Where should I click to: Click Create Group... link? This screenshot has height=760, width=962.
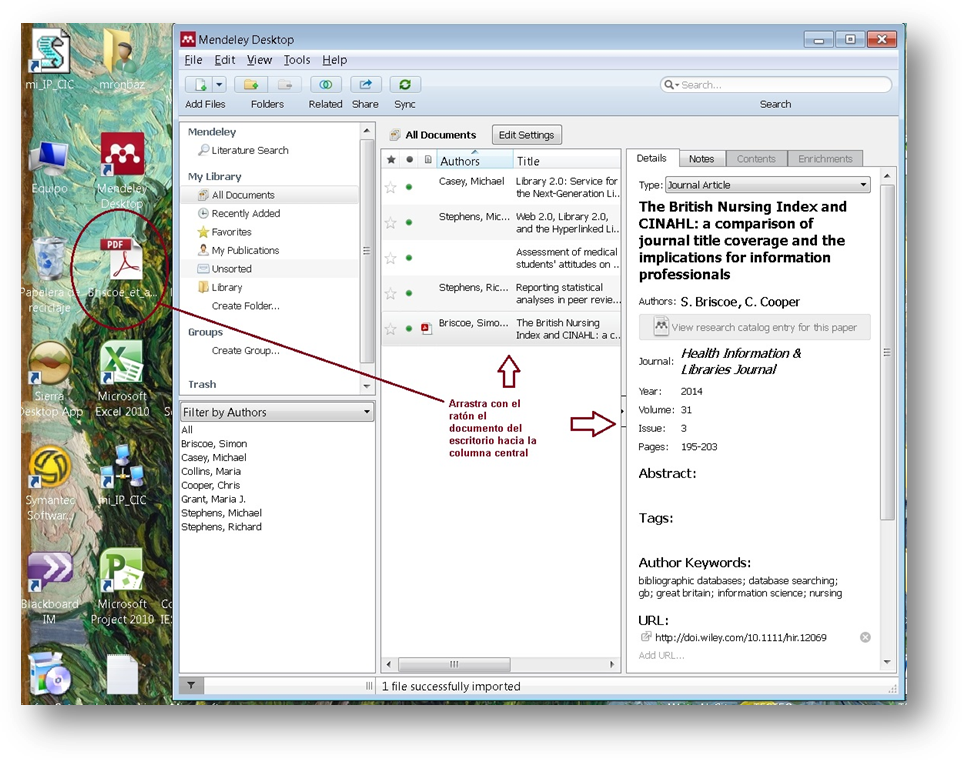pyautogui.click(x=245, y=350)
